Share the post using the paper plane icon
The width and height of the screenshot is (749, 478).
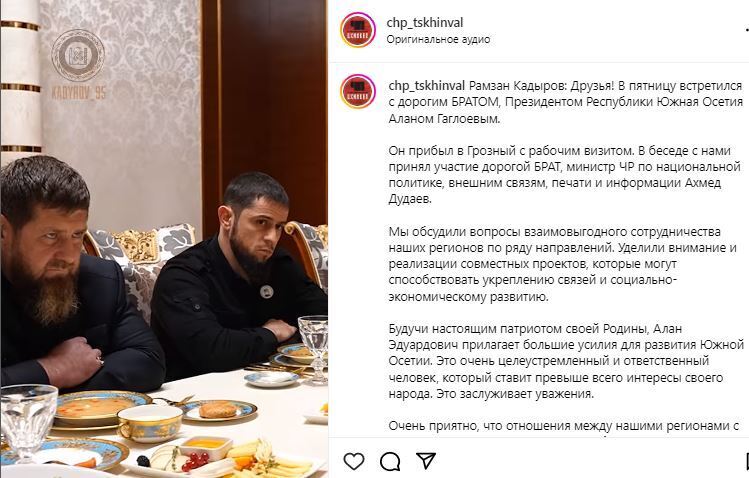click(426, 461)
